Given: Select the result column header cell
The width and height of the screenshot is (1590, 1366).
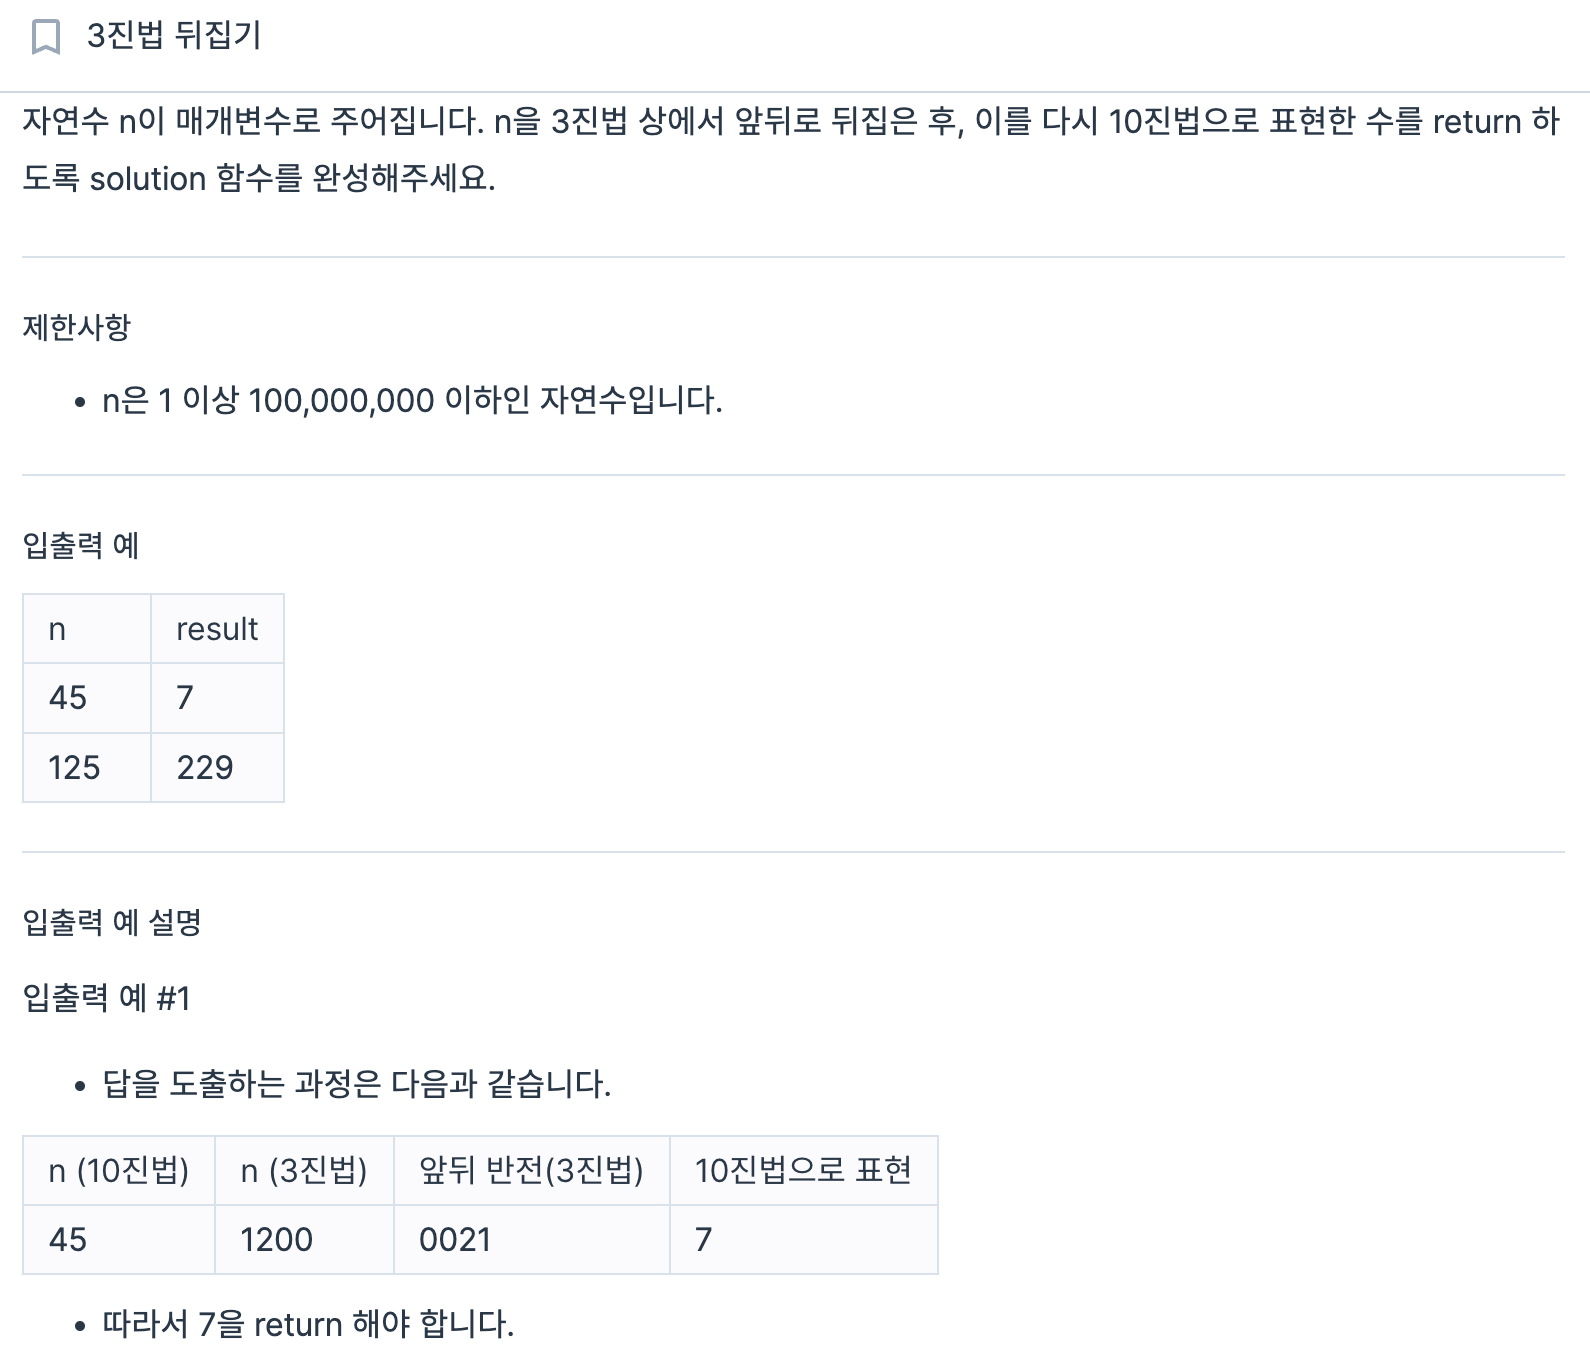Looking at the screenshot, I should click(x=217, y=629).
